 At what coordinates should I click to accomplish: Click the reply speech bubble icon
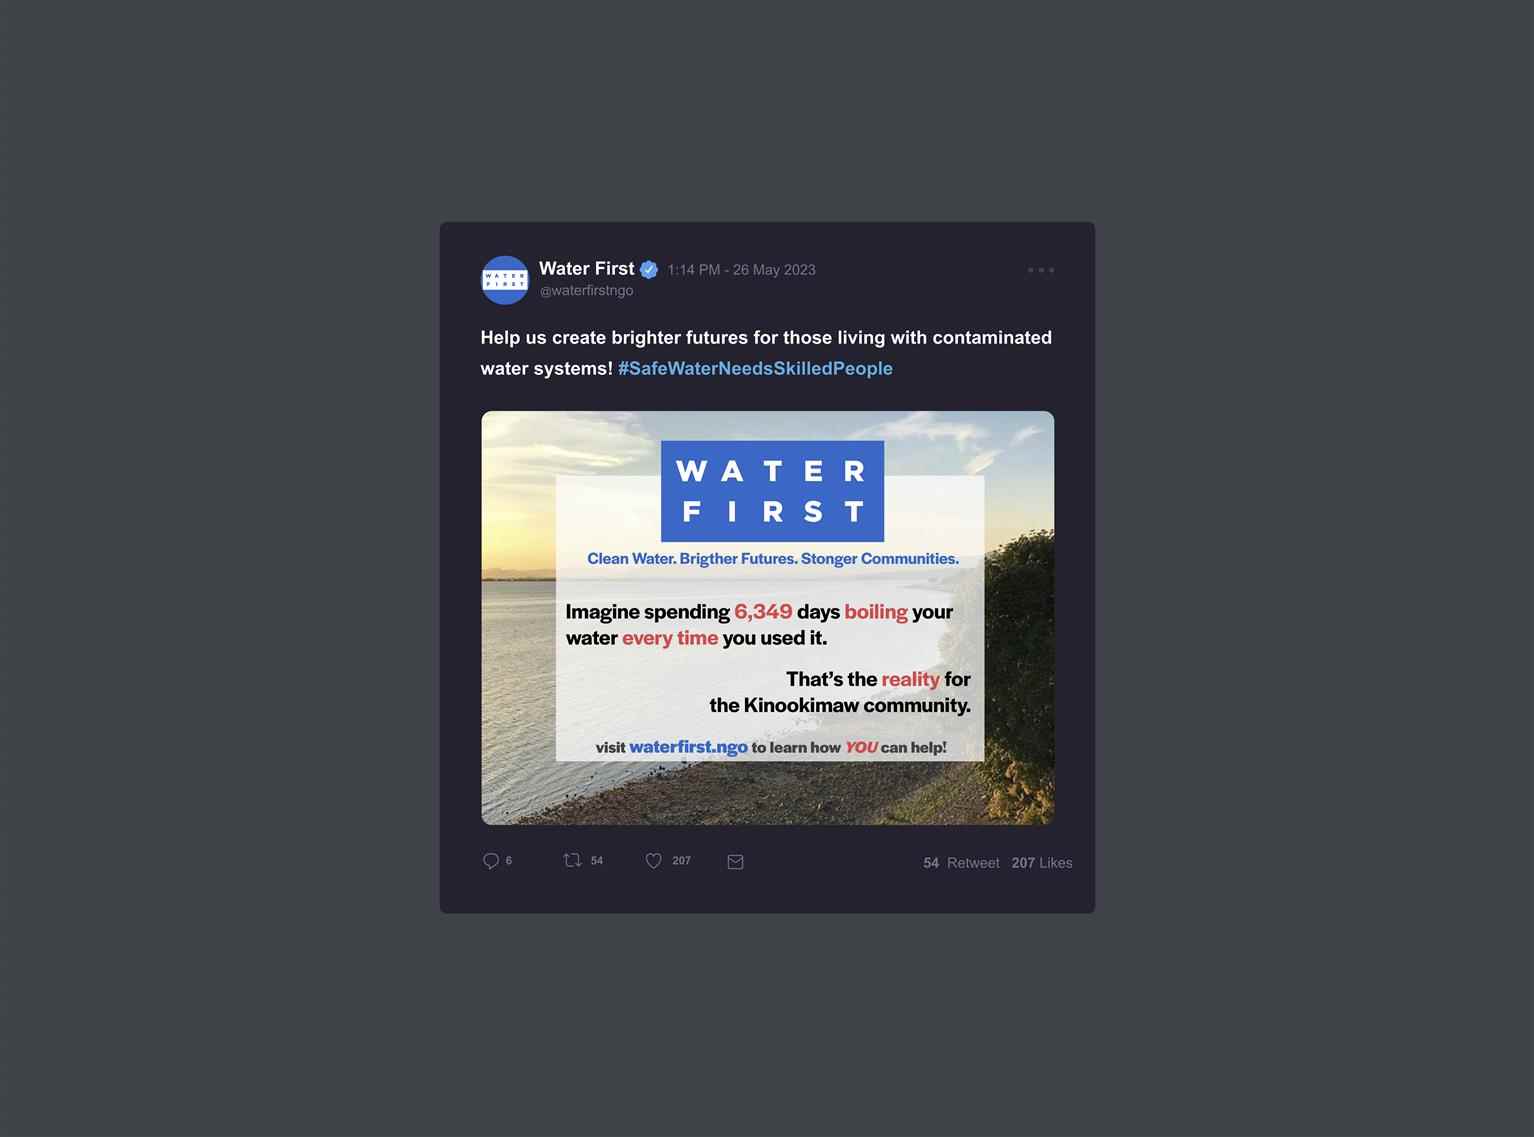[x=491, y=861]
